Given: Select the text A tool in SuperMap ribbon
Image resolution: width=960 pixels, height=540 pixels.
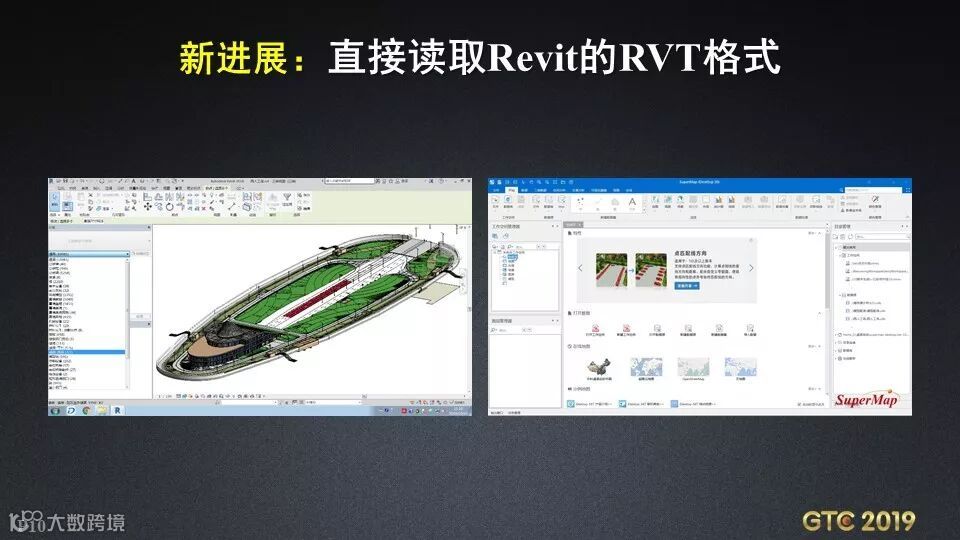Looking at the screenshot, I should tap(632, 202).
